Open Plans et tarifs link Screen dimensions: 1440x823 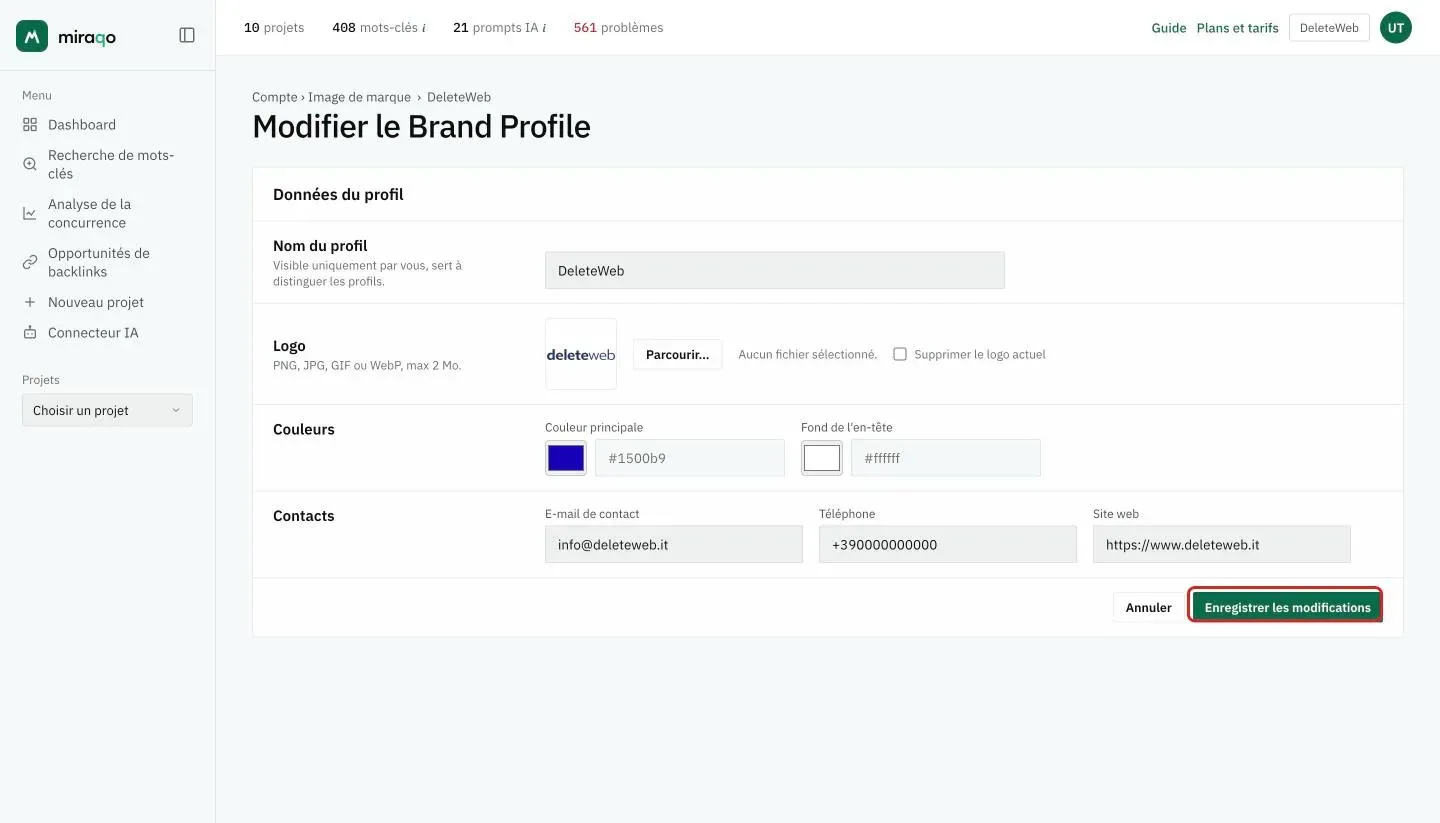tap(1237, 28)
